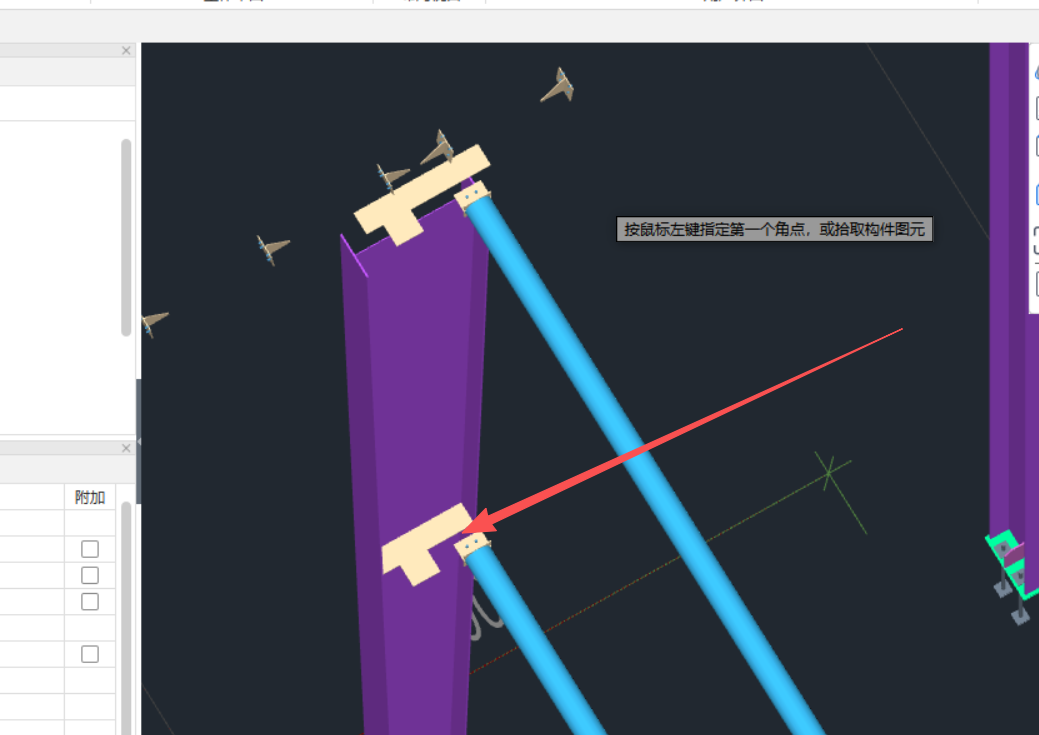Tick the fourth, lowest 附加 checkbox
This screenshot has height=735, width=1039.
coord(90,654)
